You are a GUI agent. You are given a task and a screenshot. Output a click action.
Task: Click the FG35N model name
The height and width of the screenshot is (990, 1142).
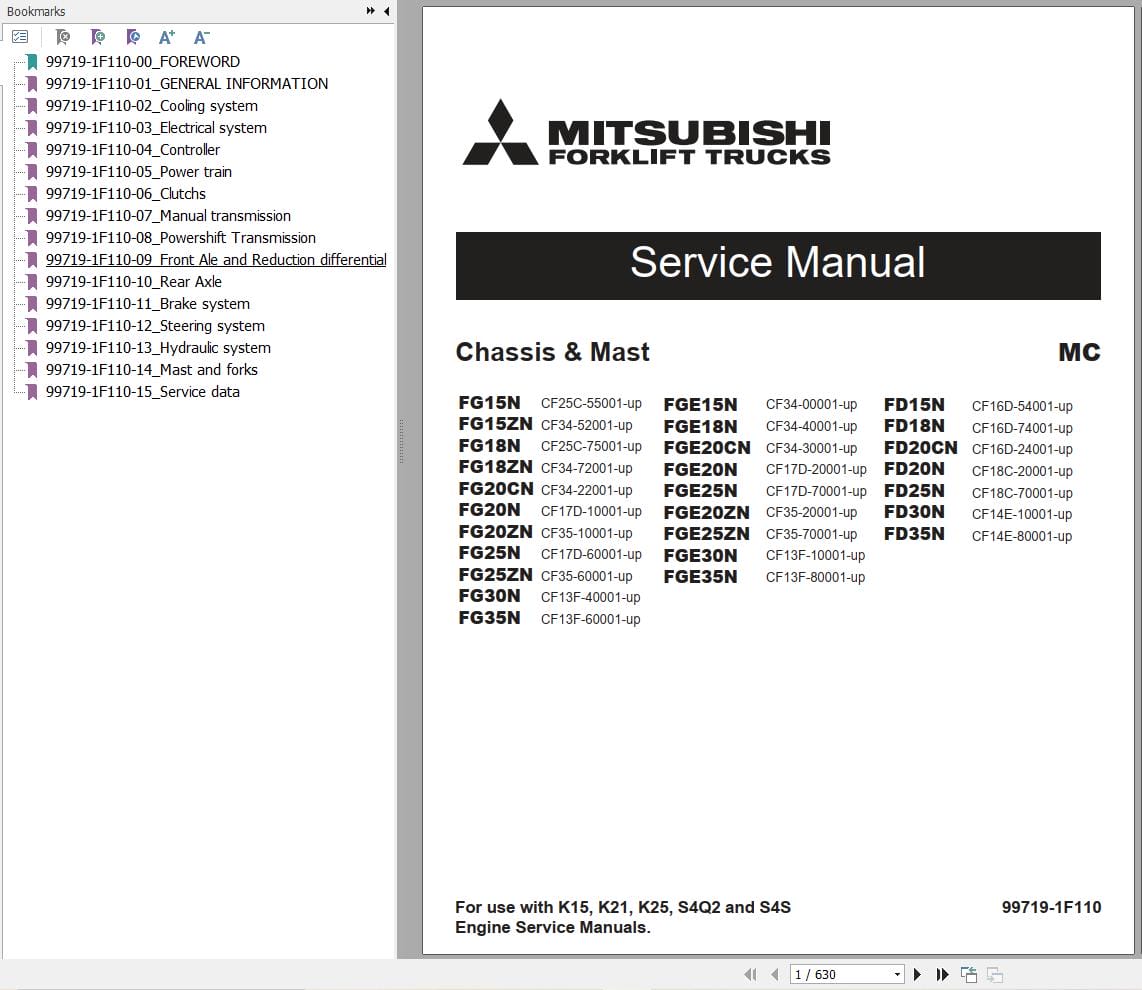[x=489, y=618]
